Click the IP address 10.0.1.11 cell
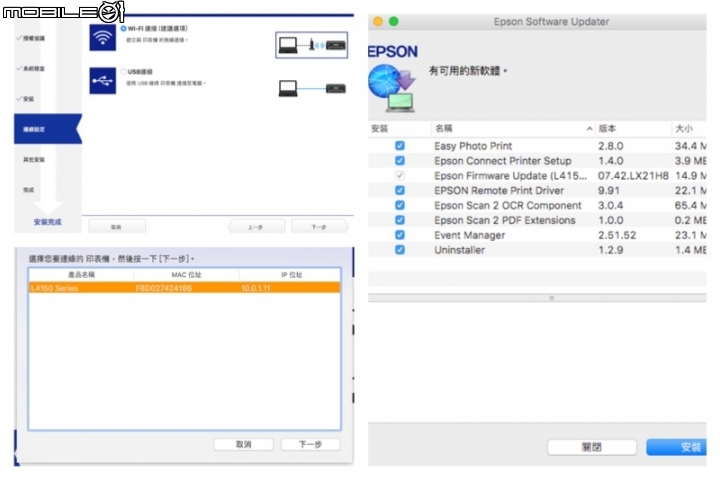 pos(256,288)
